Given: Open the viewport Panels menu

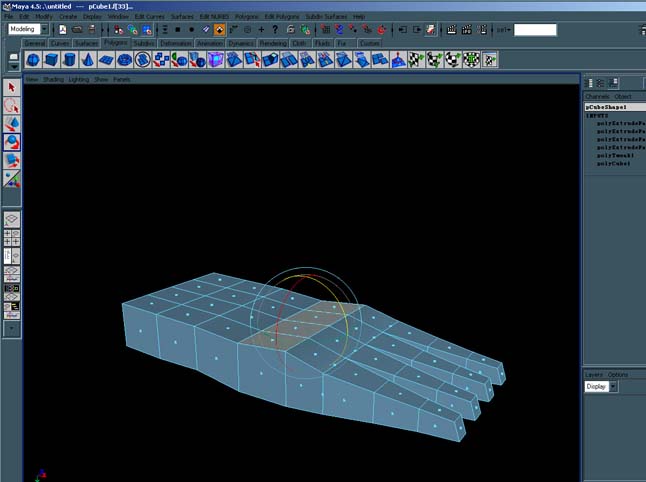Looking at the screenshot, I should 122,79.
